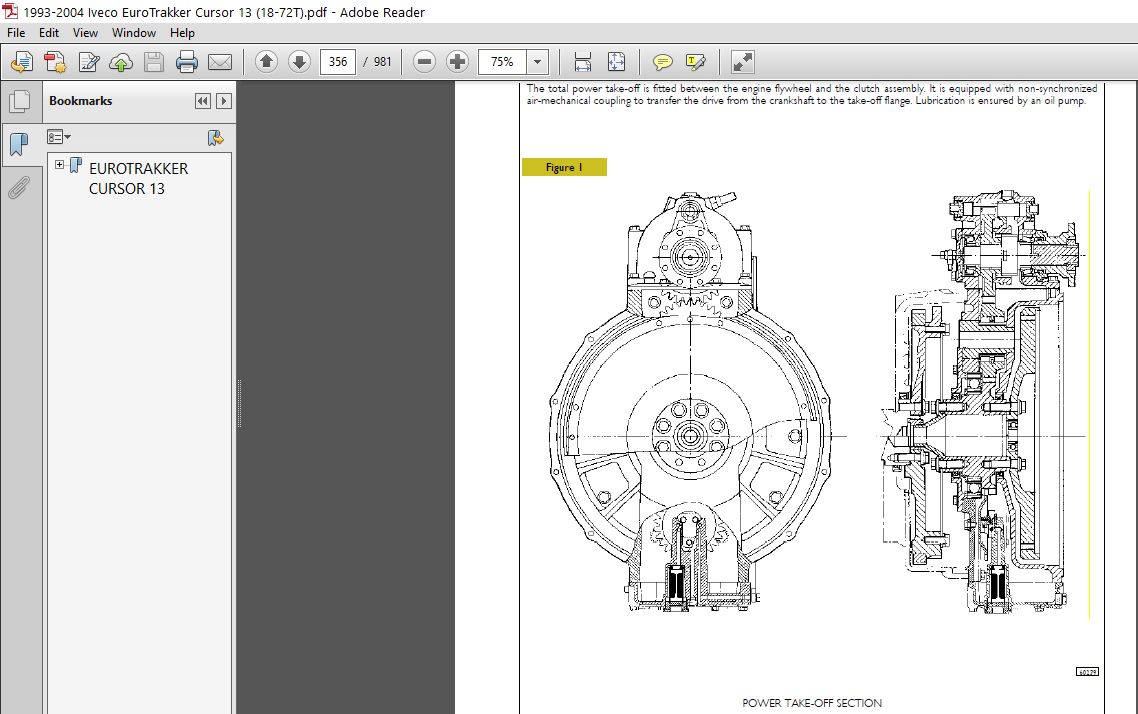This screenshot has height=714, width=1138.
Task: Open the File menu
Action: point(16,33)
